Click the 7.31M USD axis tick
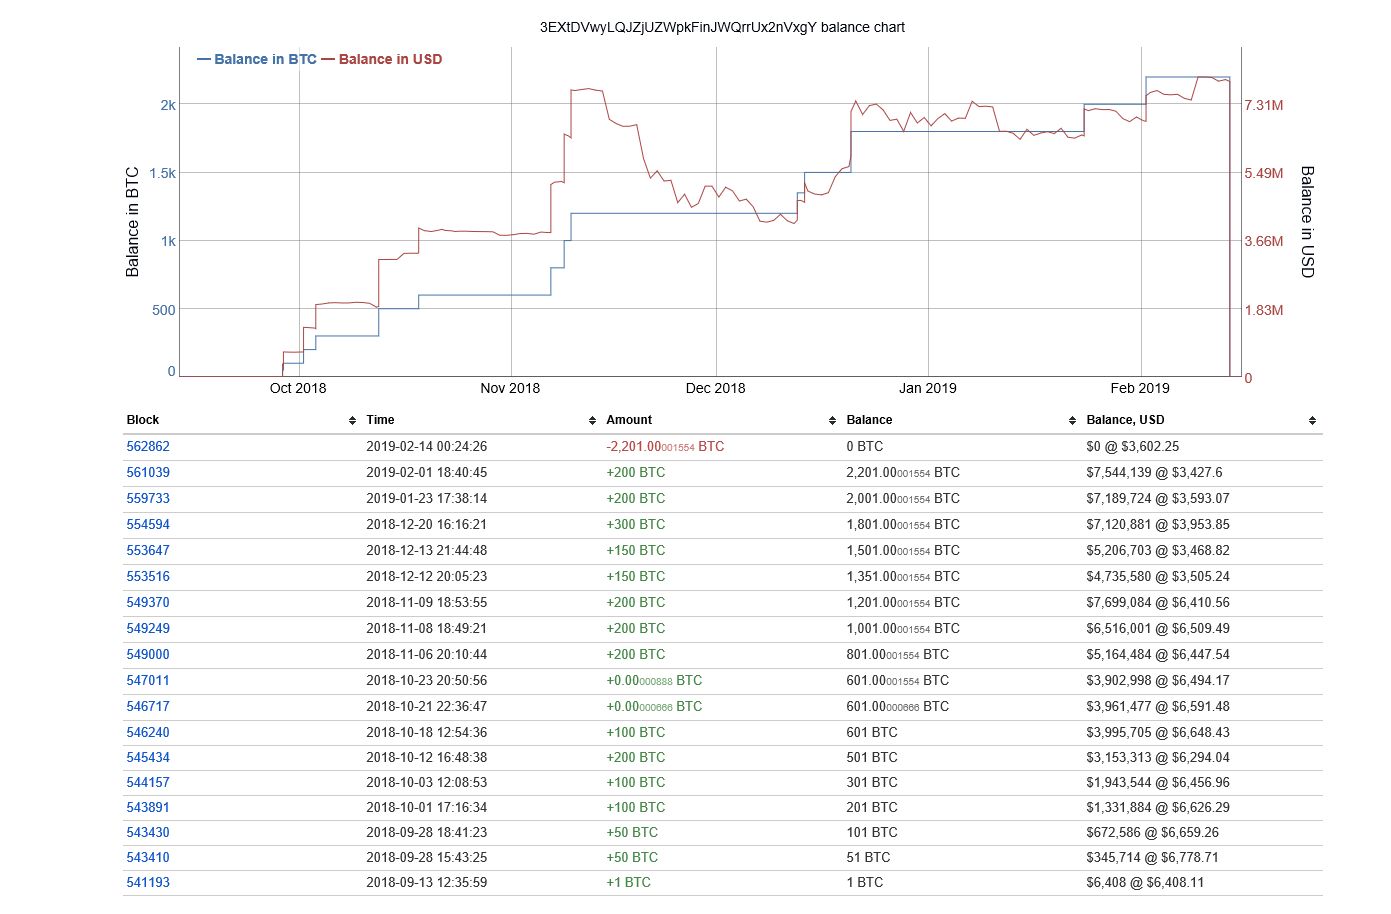The height and width of the screenshot is (914, 1391). pos(1264,105)
